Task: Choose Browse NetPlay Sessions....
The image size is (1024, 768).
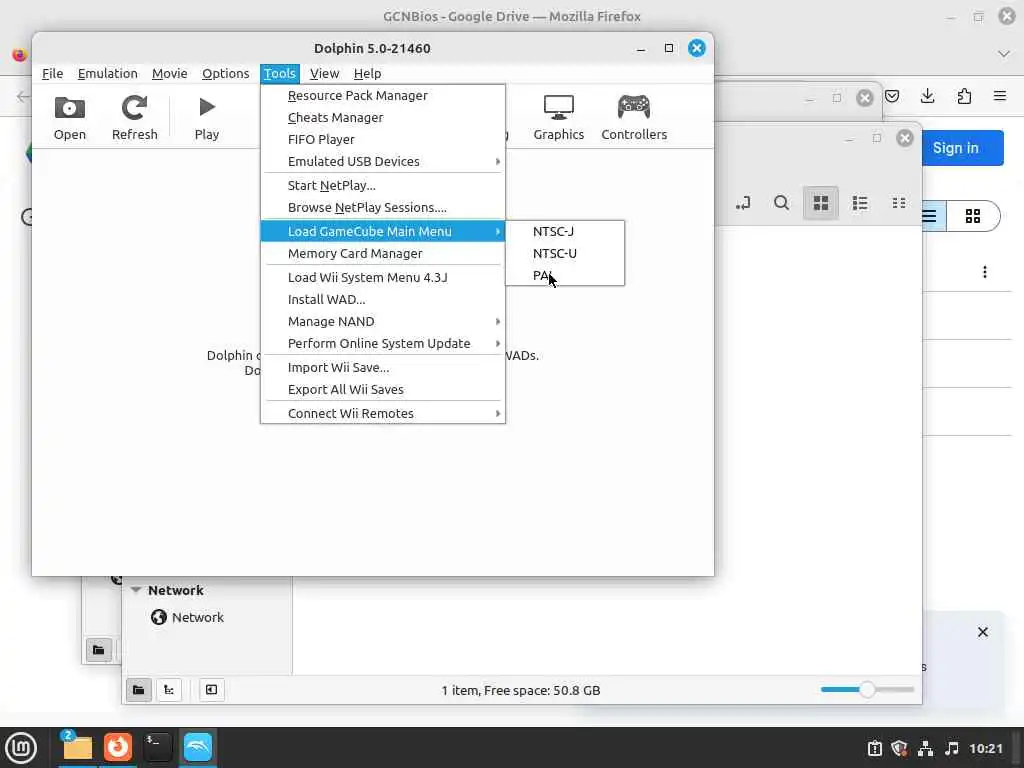Action: (383, 207)
